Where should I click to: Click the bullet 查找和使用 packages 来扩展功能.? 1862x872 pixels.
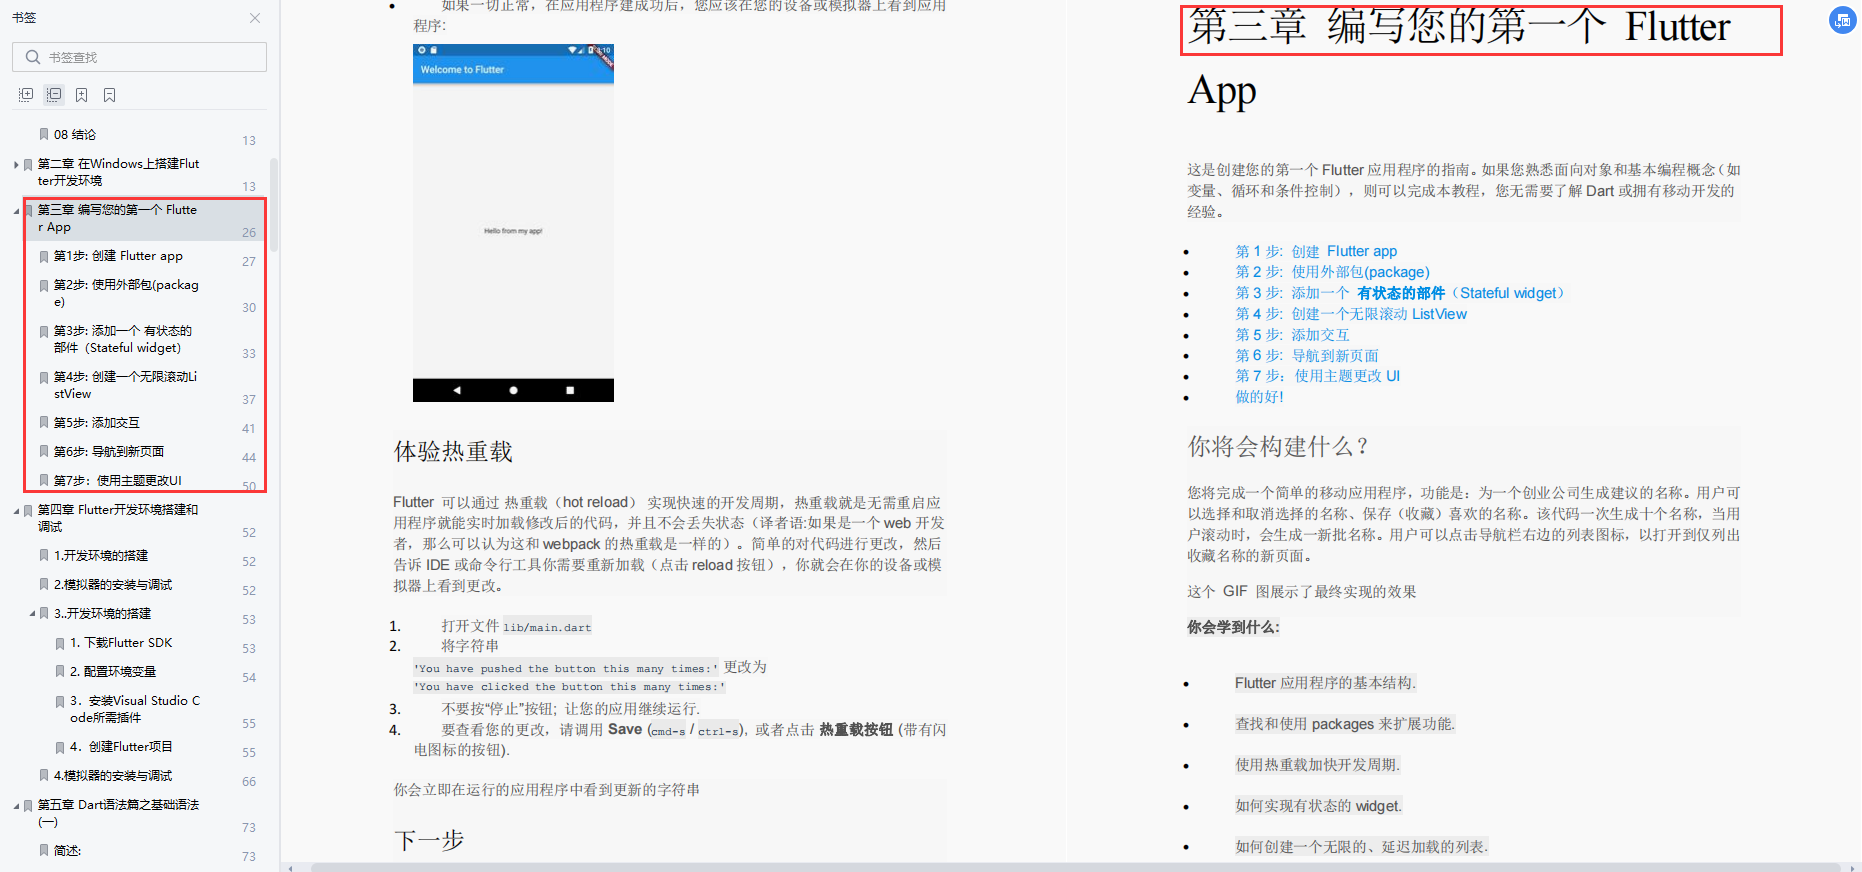click(1345, 724)
